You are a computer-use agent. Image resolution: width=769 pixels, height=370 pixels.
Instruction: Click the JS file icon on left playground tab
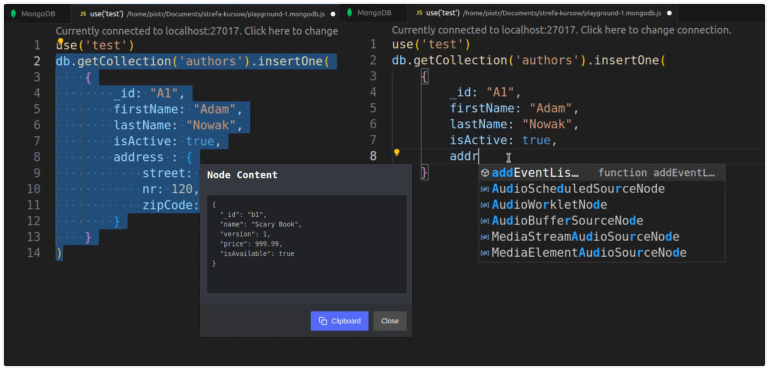[x=83, y=13]
